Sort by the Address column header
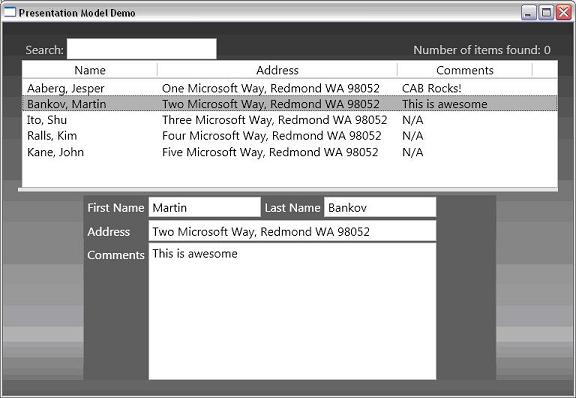 277,70
